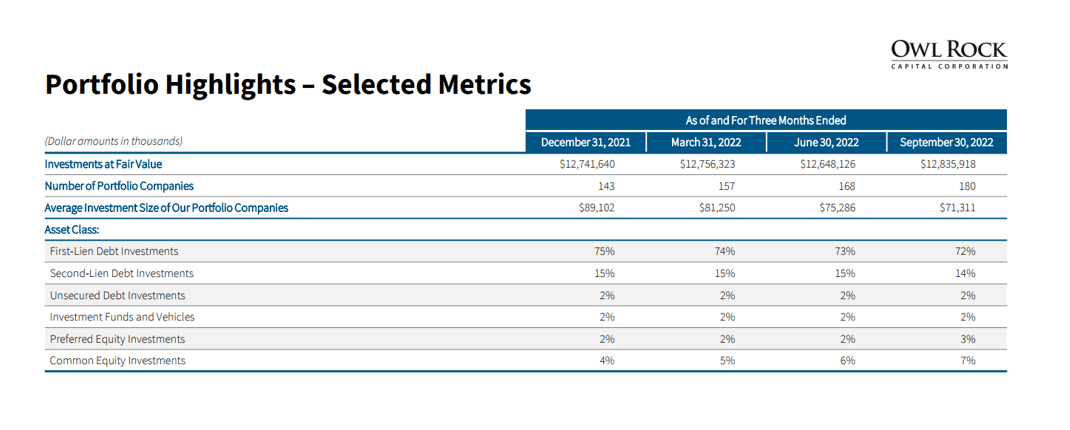
Task: Select the First-Lien Debt Investments row label
Action: (114, 251)
